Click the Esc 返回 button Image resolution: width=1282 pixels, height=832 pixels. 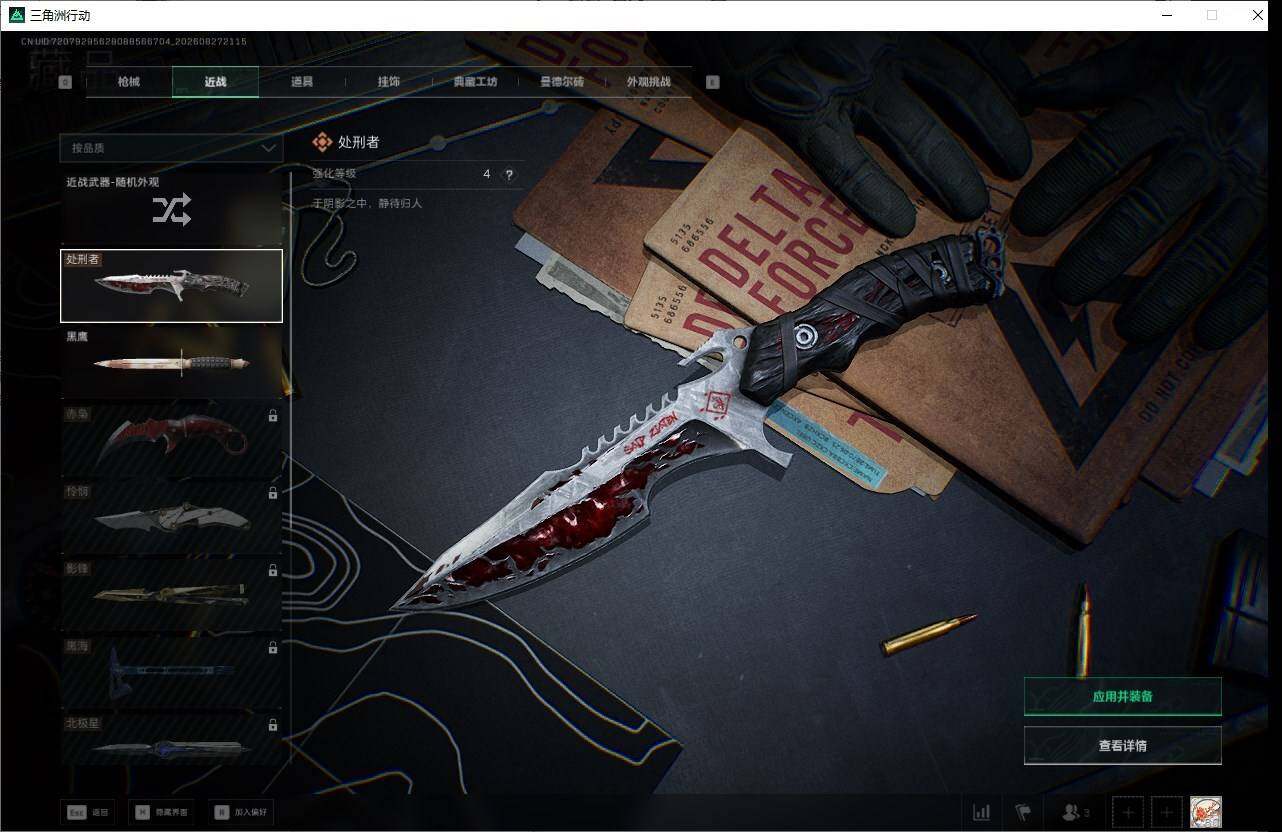(x=89, y=813)
